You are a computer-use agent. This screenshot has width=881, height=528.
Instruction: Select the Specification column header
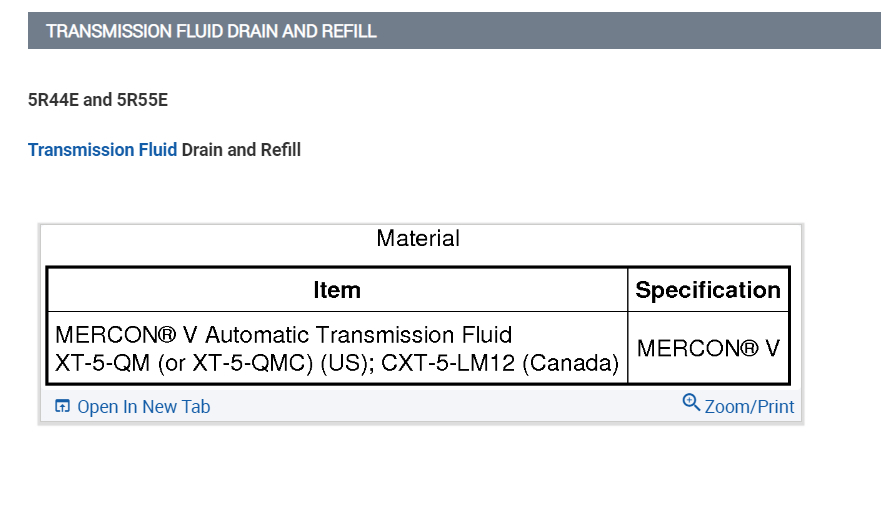click(x=708, y=290)
